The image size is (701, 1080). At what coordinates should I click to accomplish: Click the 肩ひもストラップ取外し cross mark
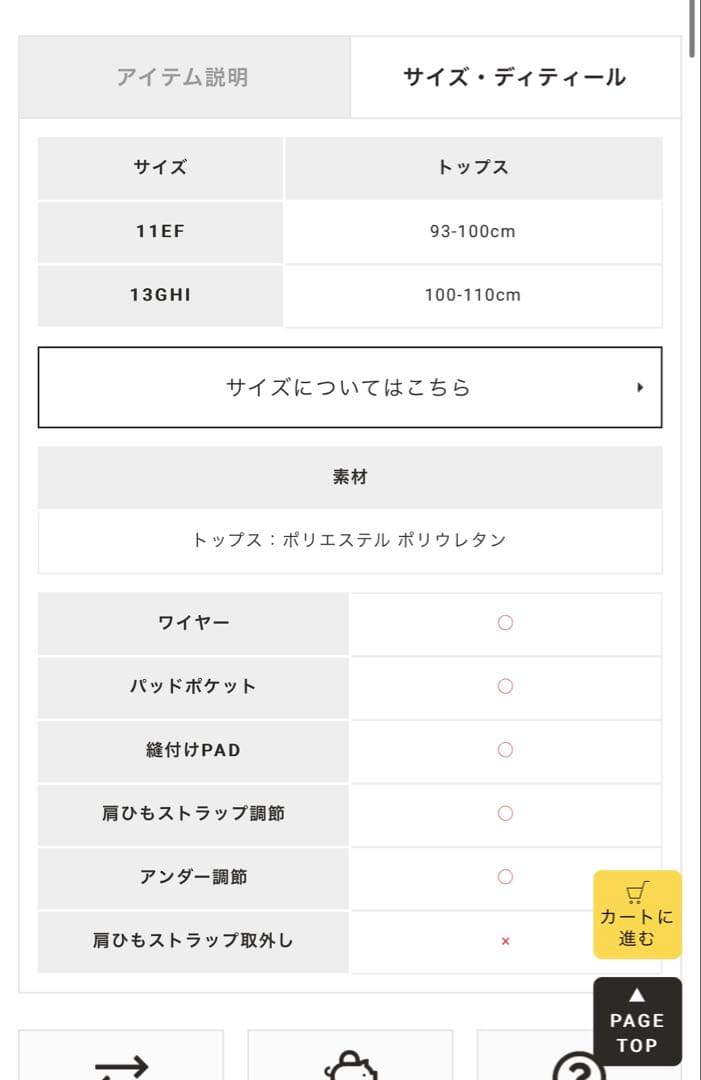(505, 941)
